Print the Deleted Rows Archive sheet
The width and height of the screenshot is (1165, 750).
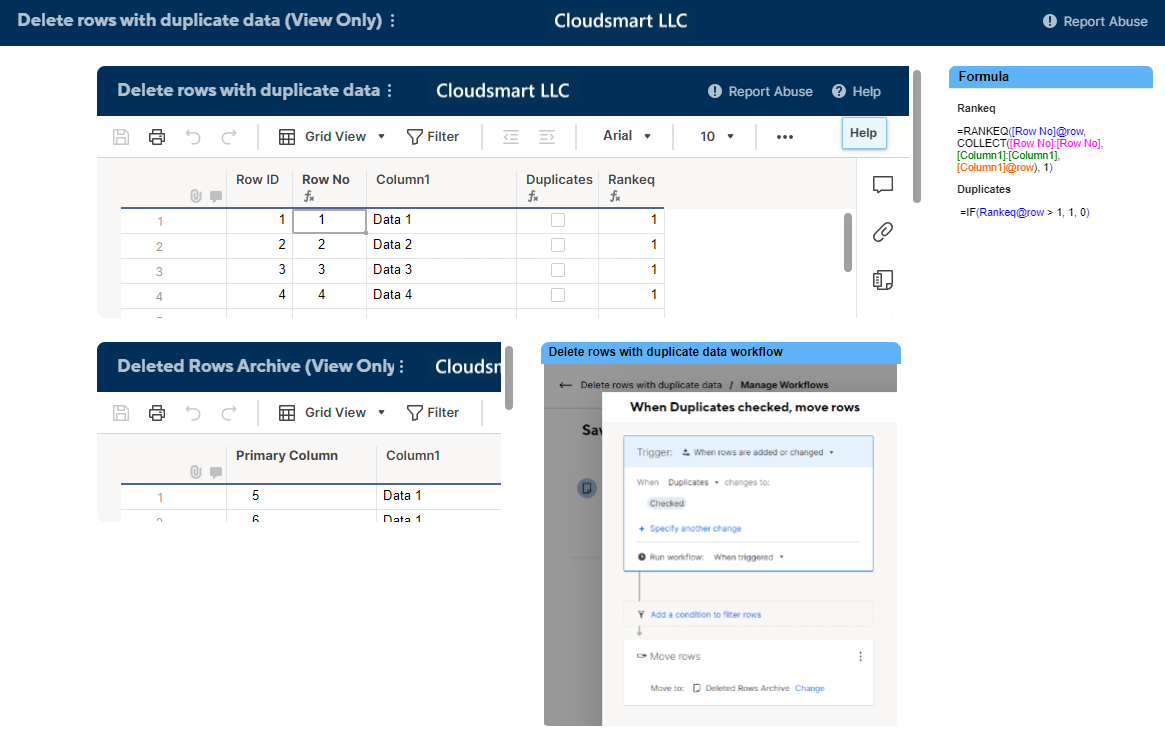point(157,413)
